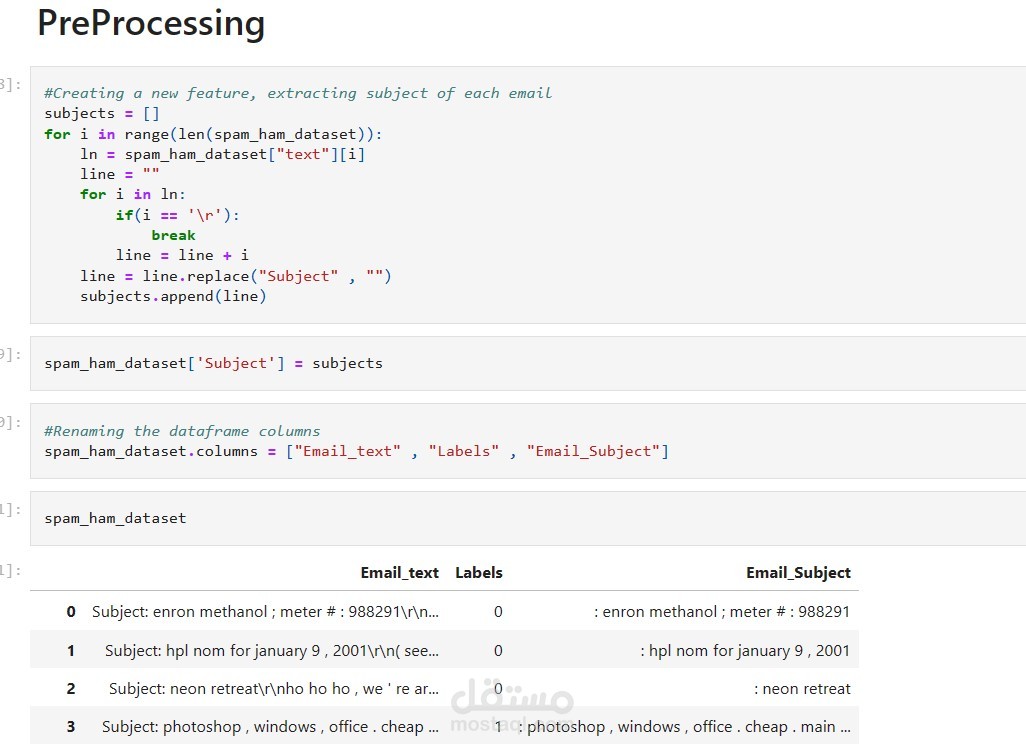The height and width of the screenshot is (750, 1026).
Task: Click the Email_text column header
Action: pyautogui.click(x=399, y=573)
